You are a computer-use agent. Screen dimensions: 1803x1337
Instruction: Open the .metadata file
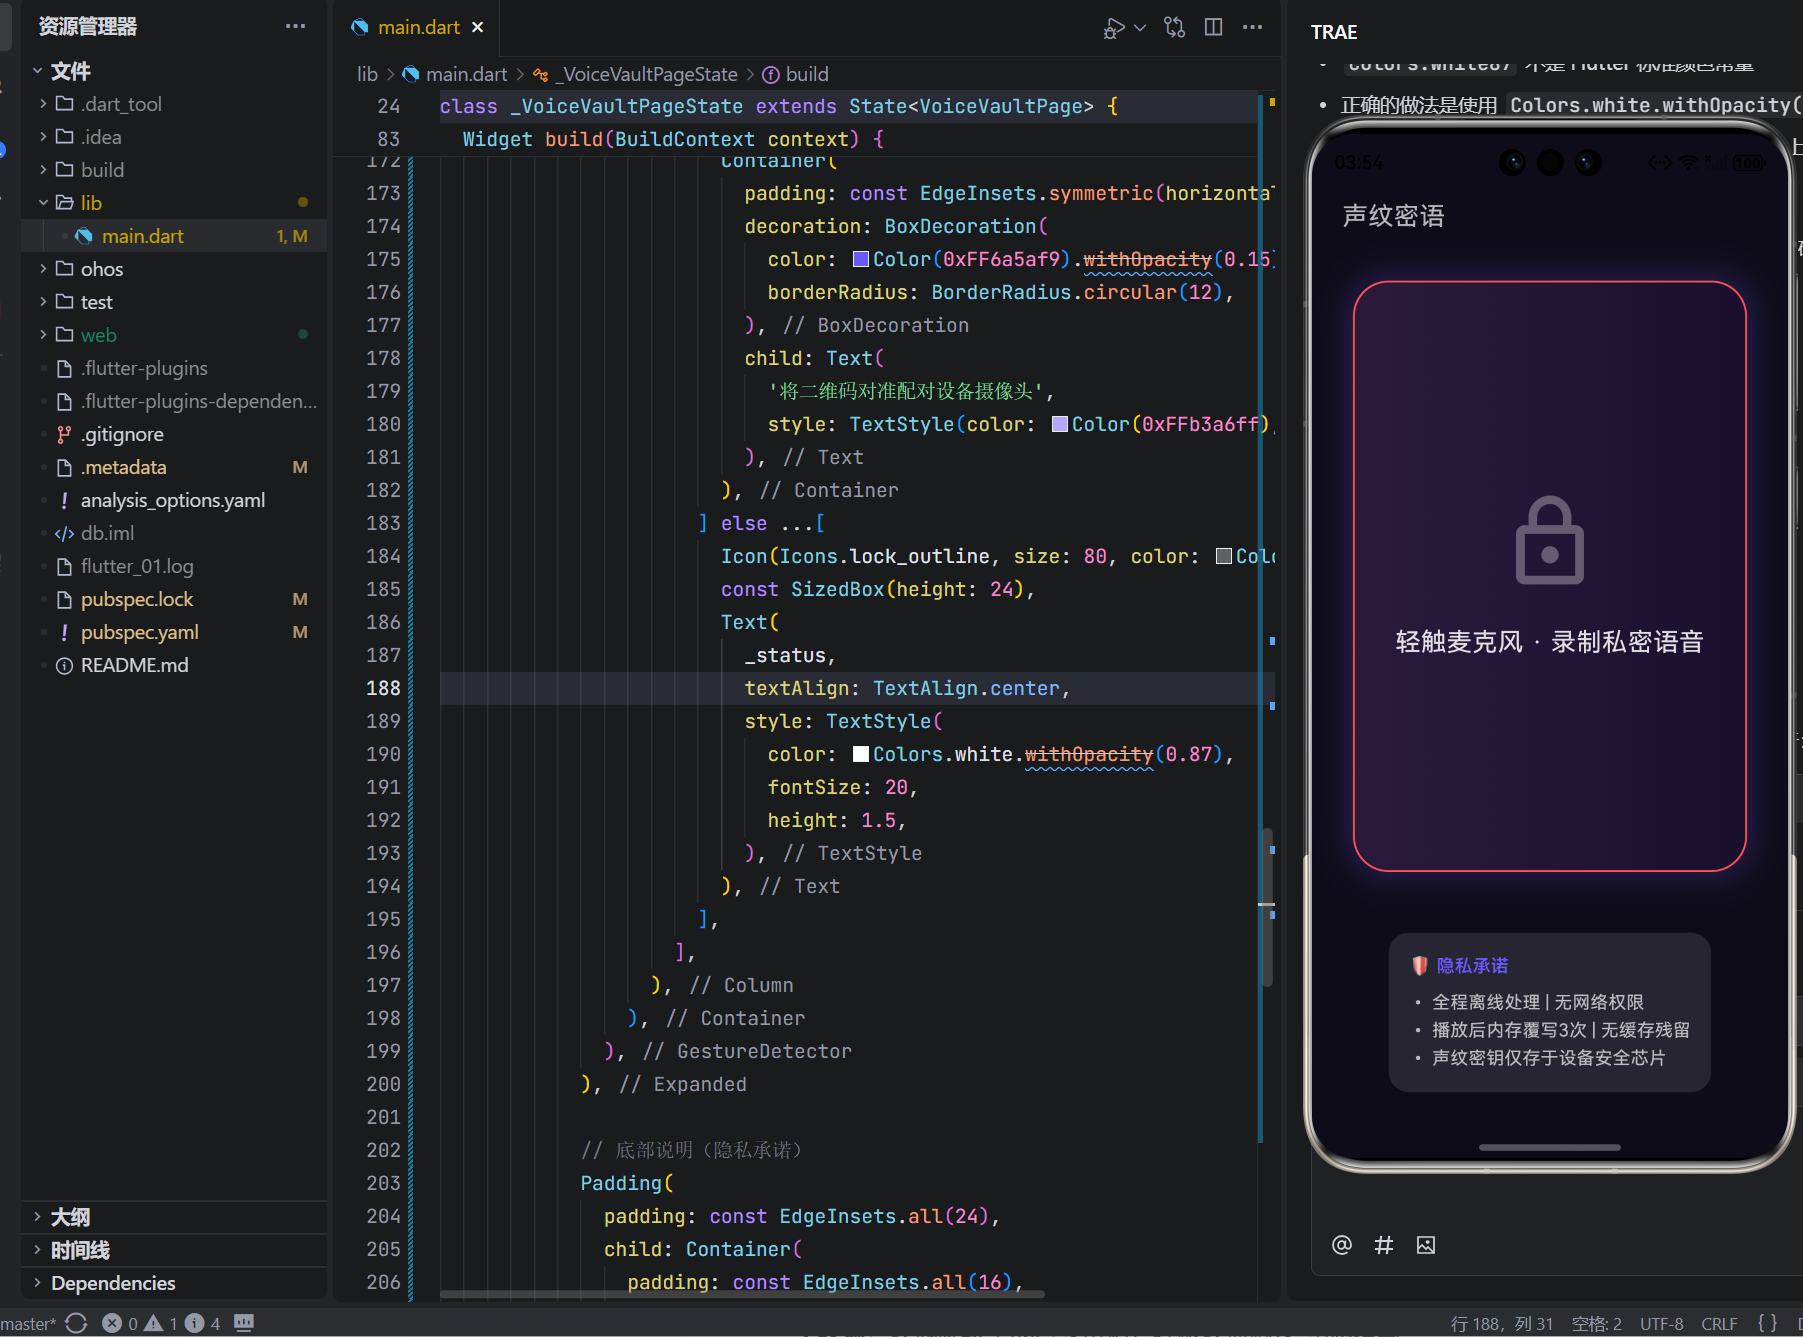174,467
